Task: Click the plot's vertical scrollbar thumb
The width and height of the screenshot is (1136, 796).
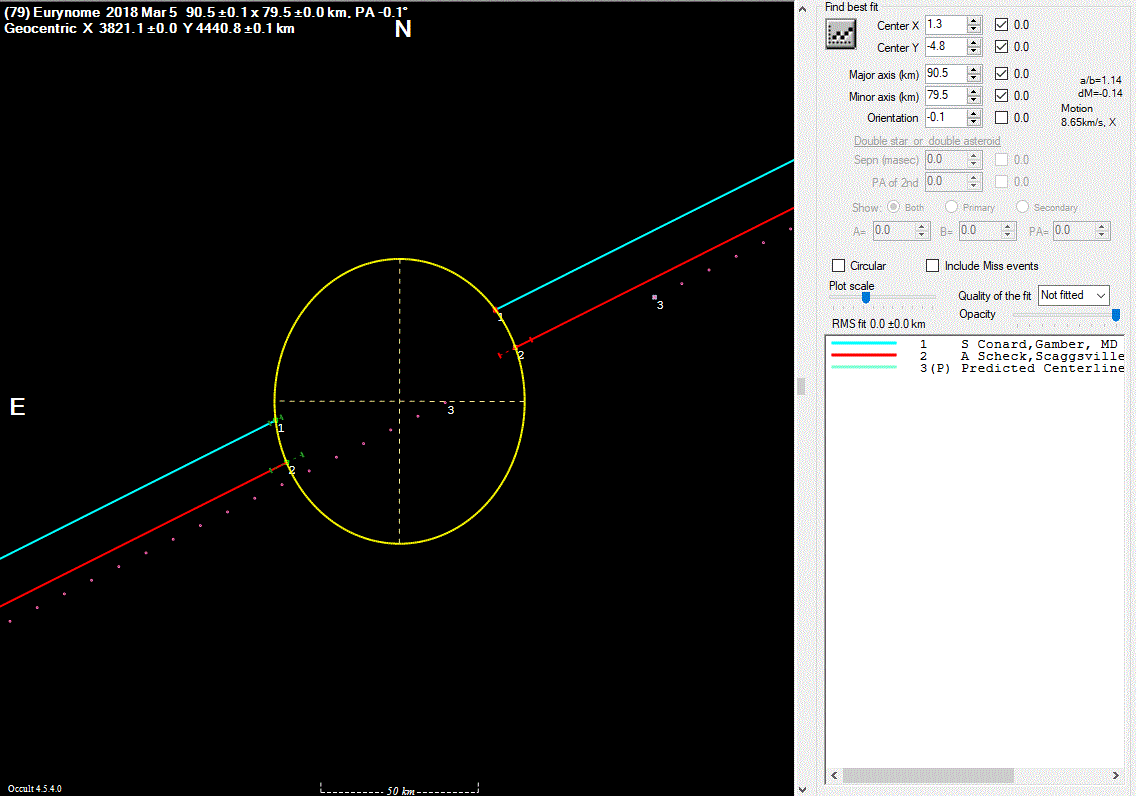Action: click(x=802, y=386)
